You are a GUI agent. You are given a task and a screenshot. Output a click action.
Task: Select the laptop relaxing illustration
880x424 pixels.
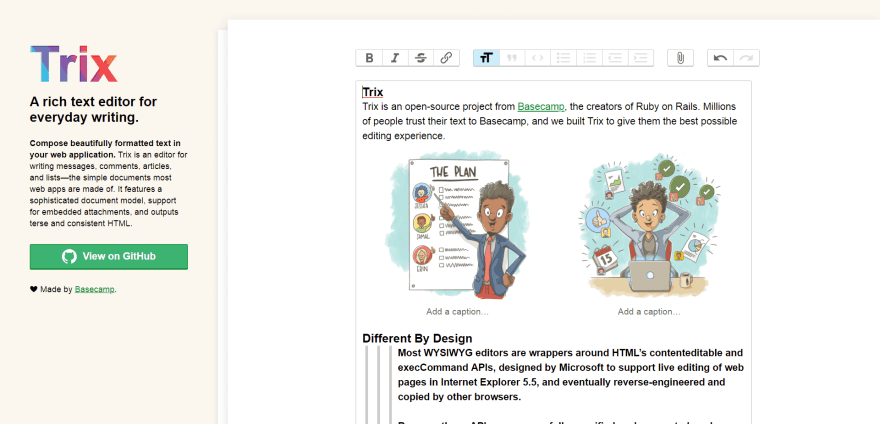649,225
